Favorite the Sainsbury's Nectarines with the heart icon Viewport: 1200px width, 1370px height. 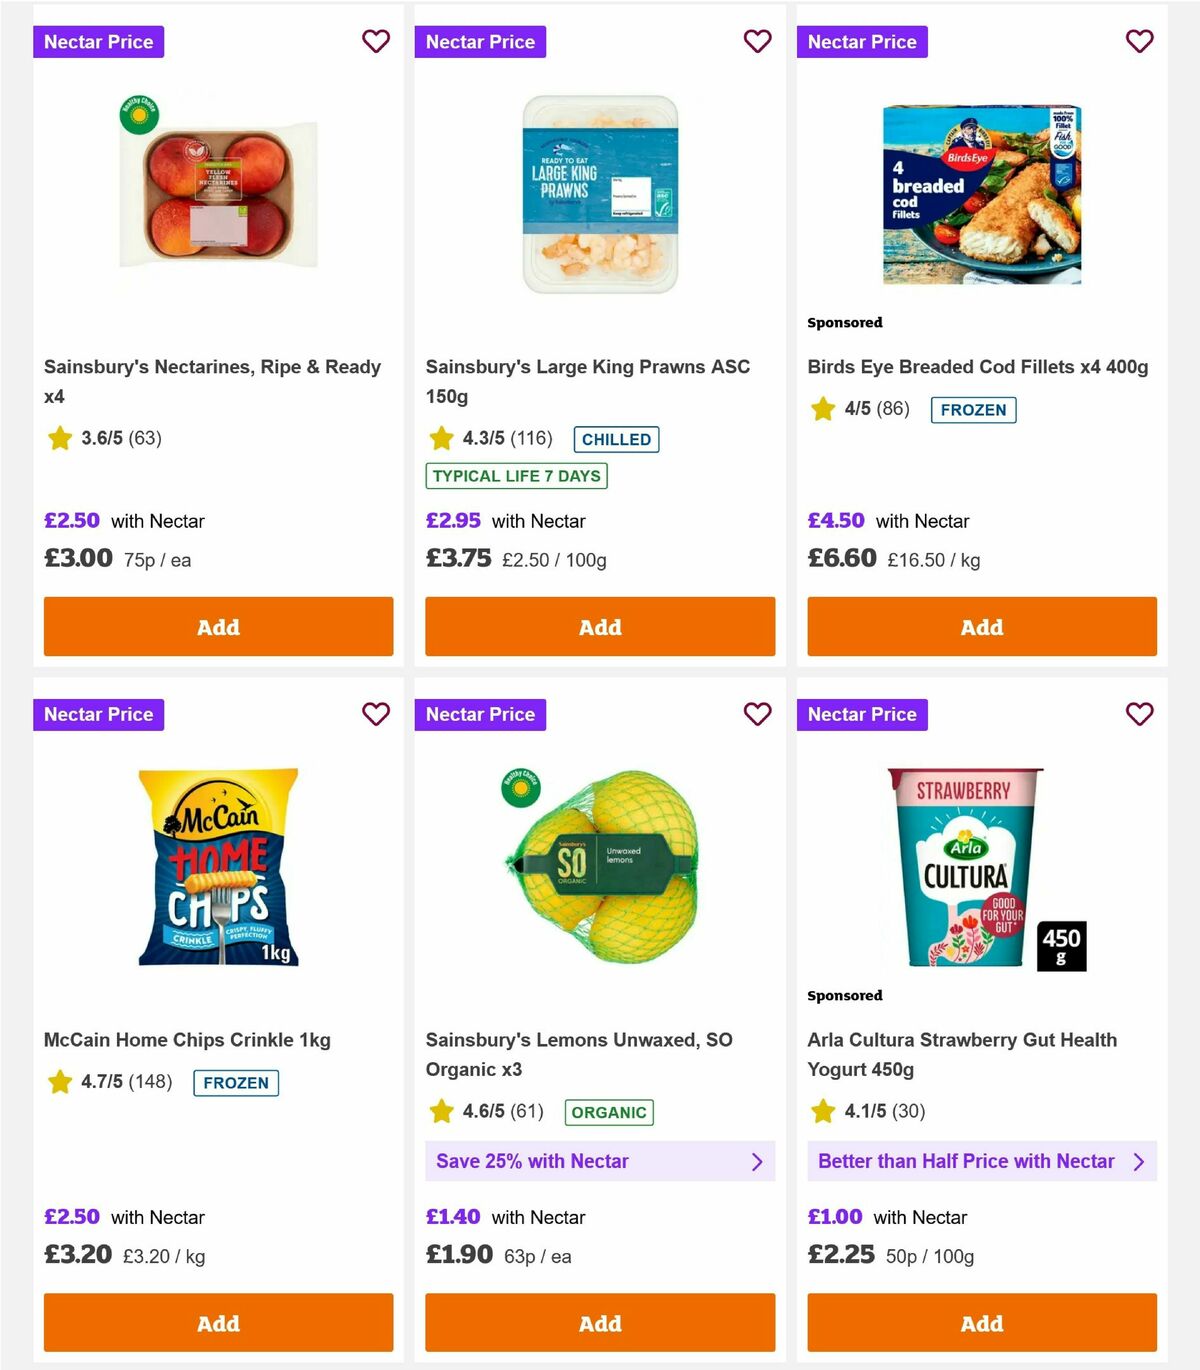coord(376,41)
